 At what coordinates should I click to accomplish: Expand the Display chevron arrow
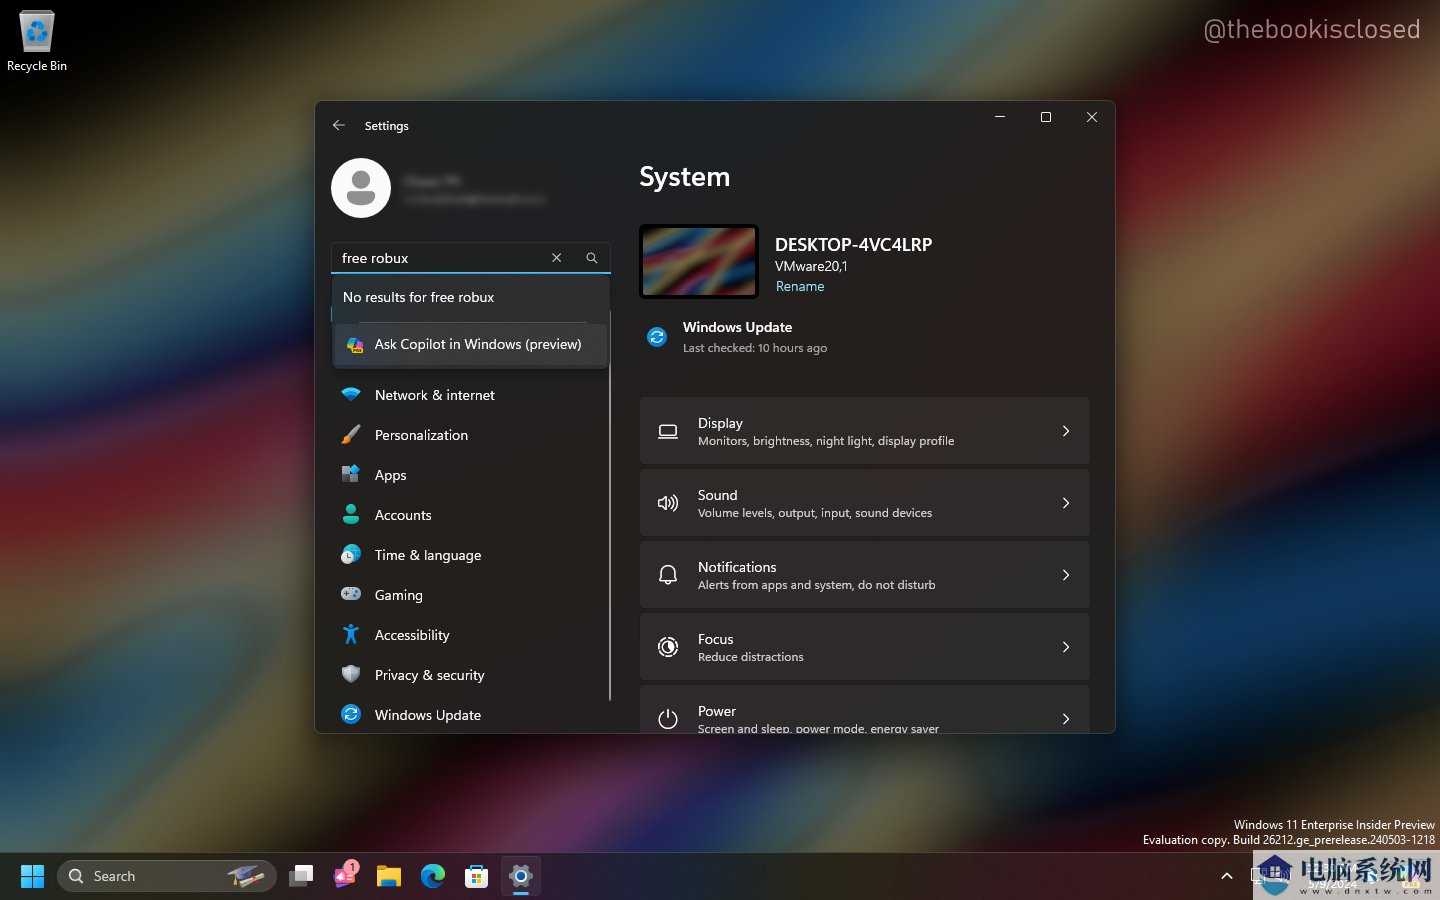point(1066,431)
